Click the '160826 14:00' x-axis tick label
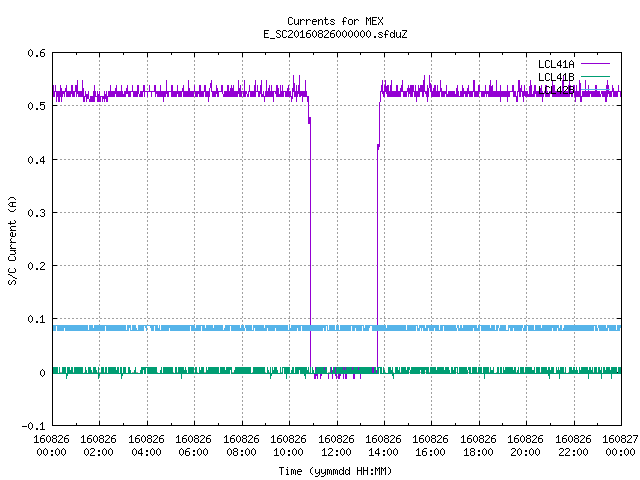Screen dimensions: 640x480 pyautogui.click(x=383, y=446)
